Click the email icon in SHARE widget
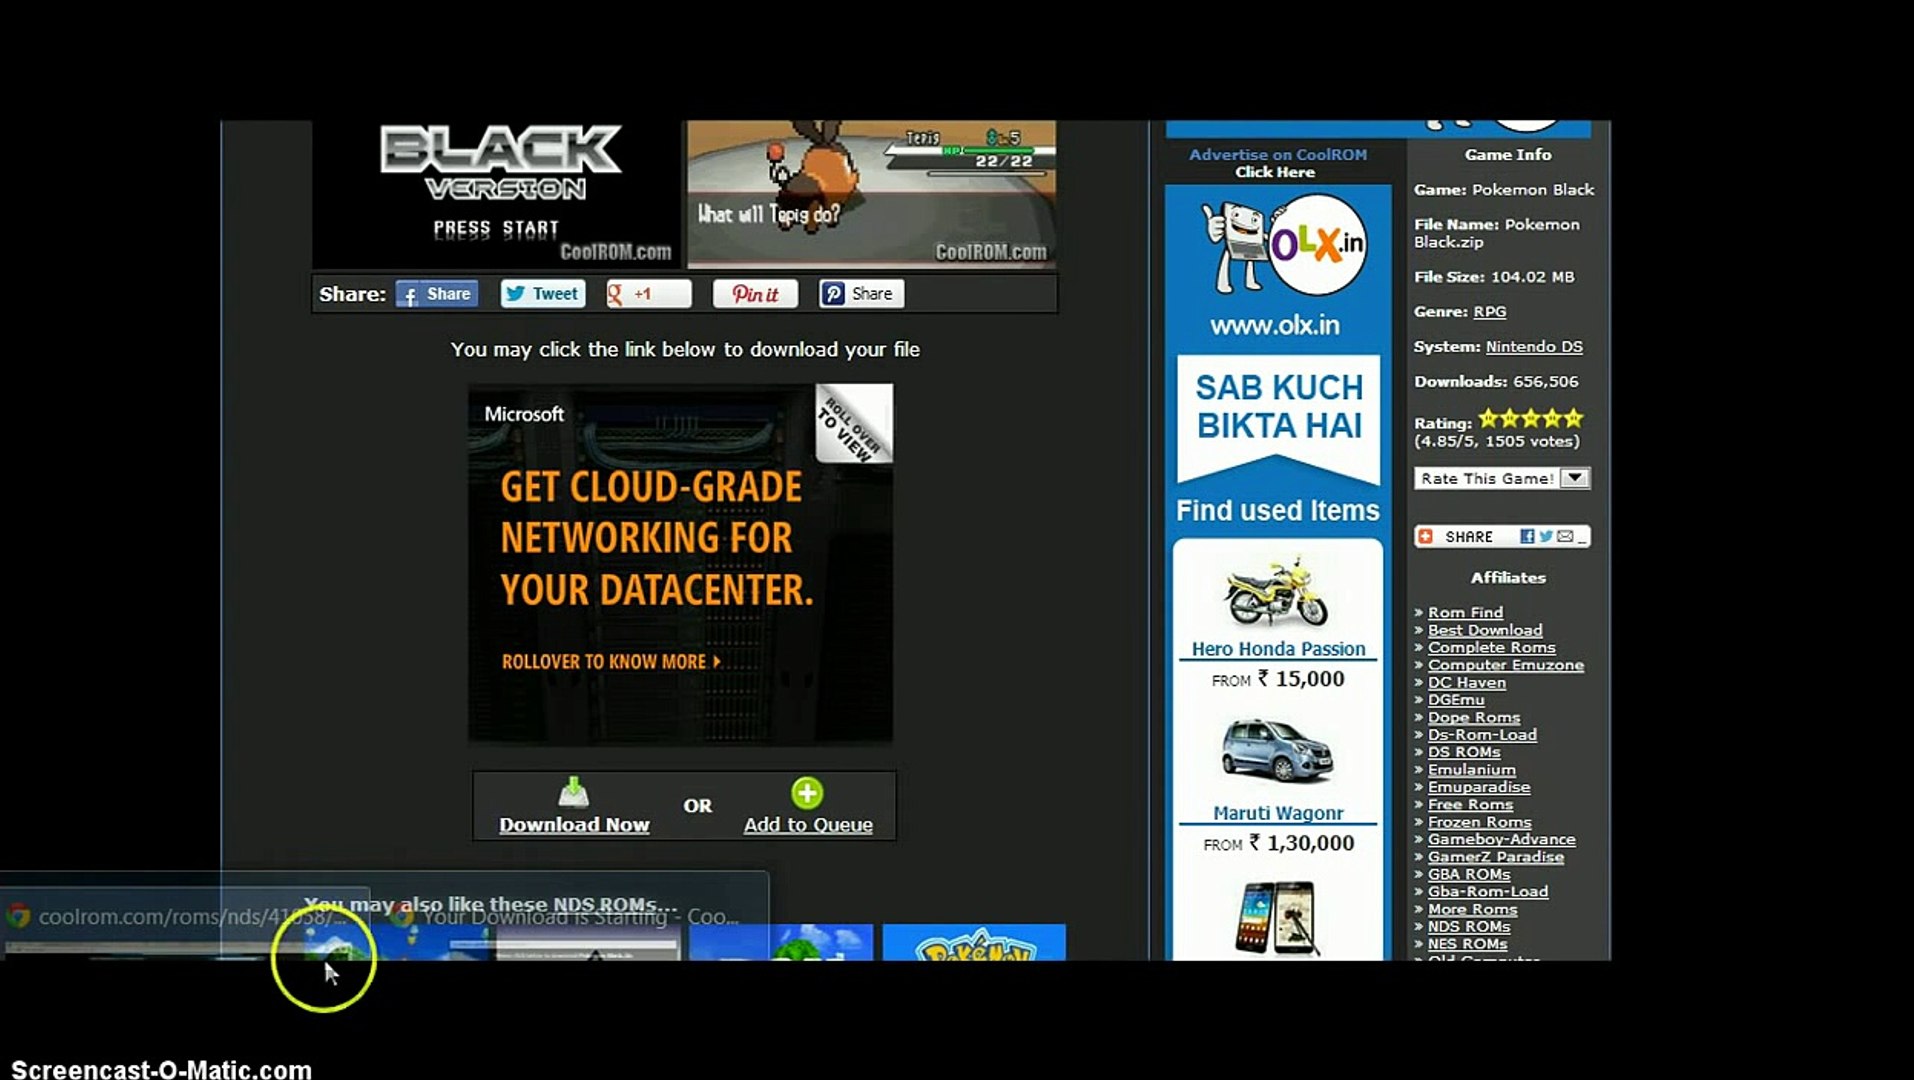The width and height of the screenshot is (1914, 1080). point(1565,537)
